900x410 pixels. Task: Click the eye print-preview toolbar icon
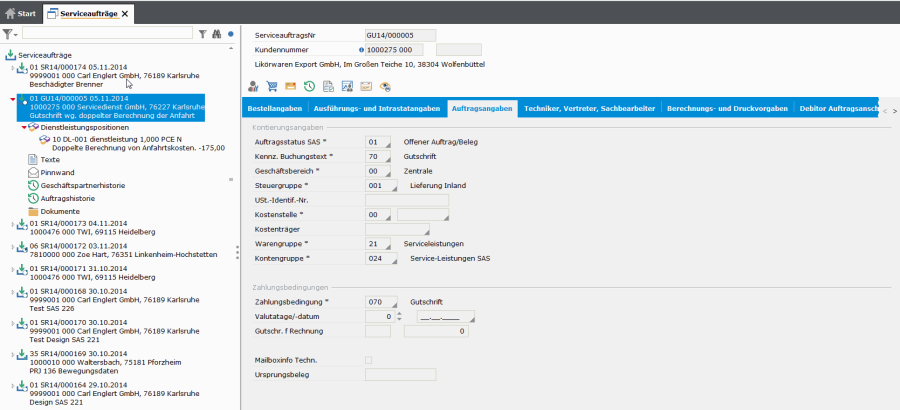[385, 87]
